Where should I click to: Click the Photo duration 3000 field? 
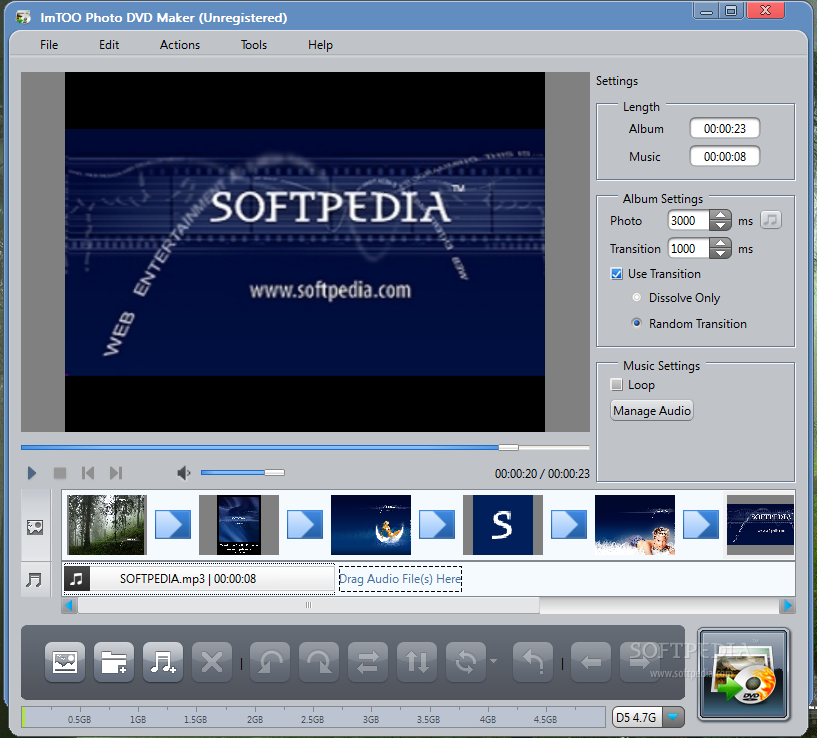[x=688, y=220]
